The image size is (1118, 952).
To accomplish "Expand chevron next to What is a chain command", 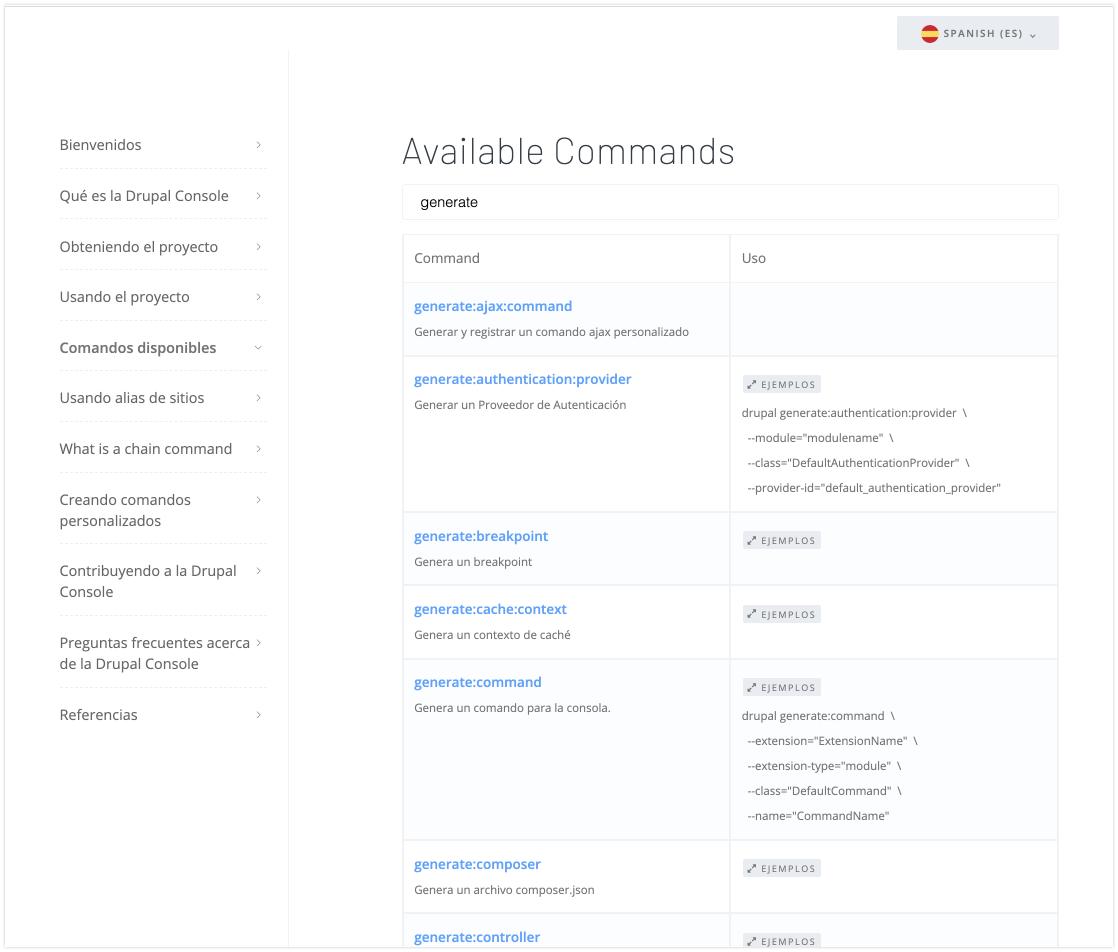I will [258, 449].
